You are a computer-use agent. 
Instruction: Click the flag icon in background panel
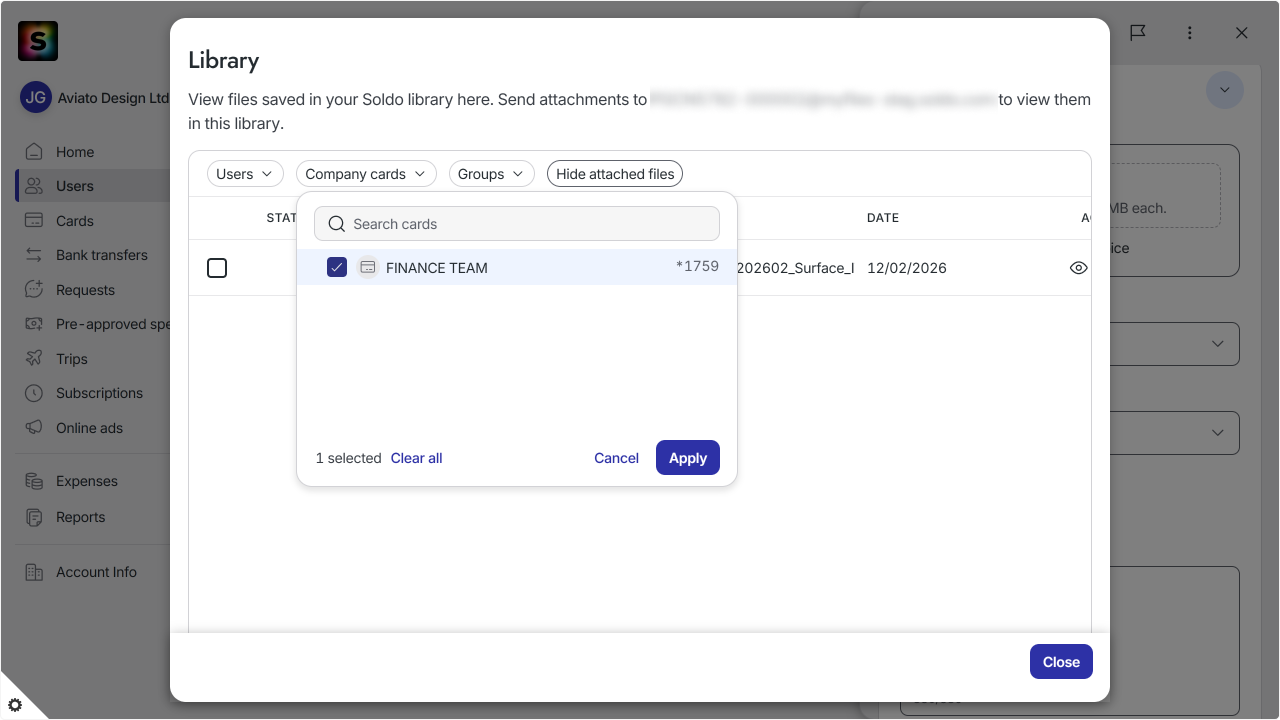(1138, 33)
